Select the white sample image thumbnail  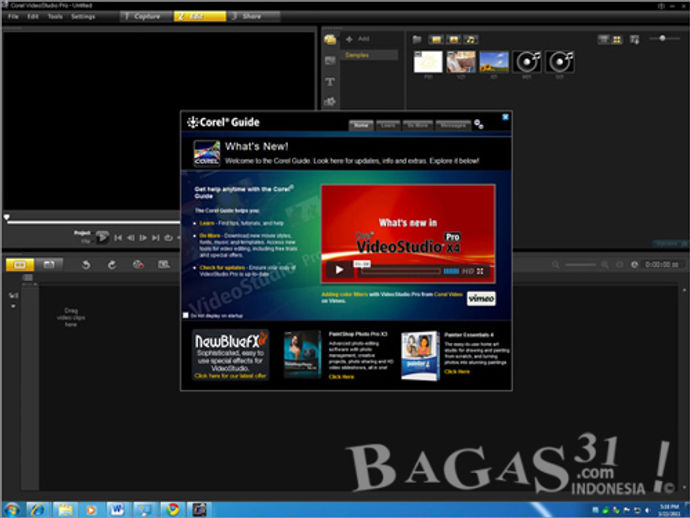pyautogui.click(x=428, y=62)
